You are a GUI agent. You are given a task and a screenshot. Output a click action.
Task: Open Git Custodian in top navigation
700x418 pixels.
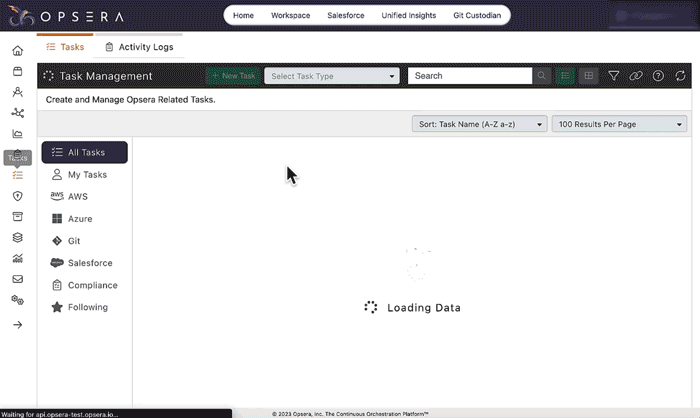(x=477, y=15)
